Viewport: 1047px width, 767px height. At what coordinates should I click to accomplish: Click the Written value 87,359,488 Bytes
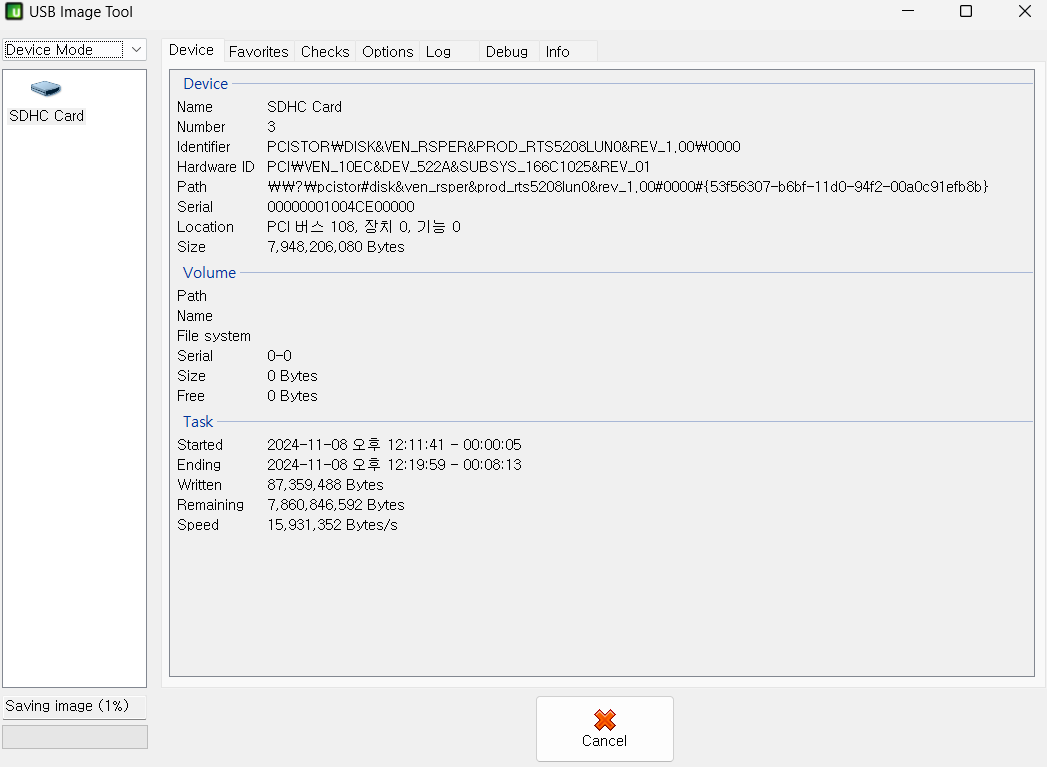[325, 485]
